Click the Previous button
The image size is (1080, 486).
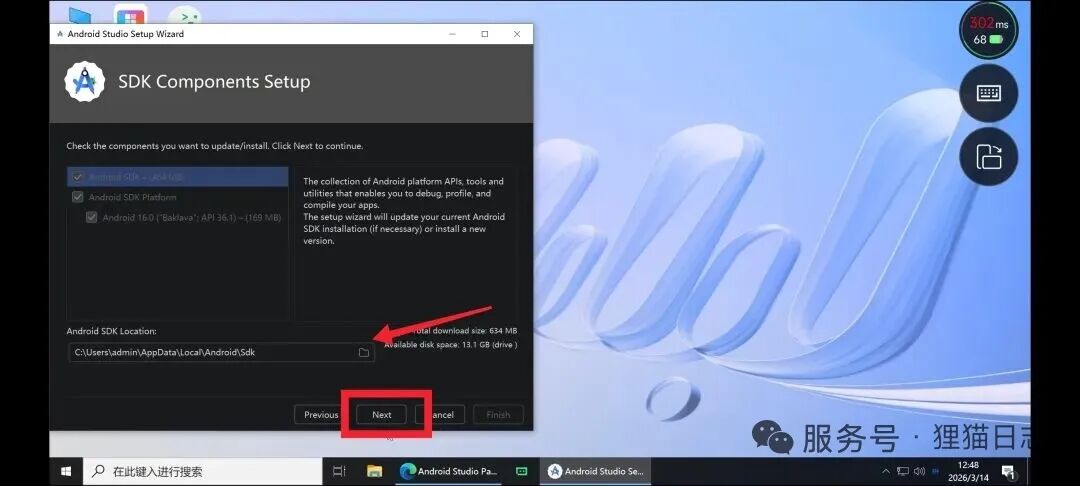tap(321, 414)
